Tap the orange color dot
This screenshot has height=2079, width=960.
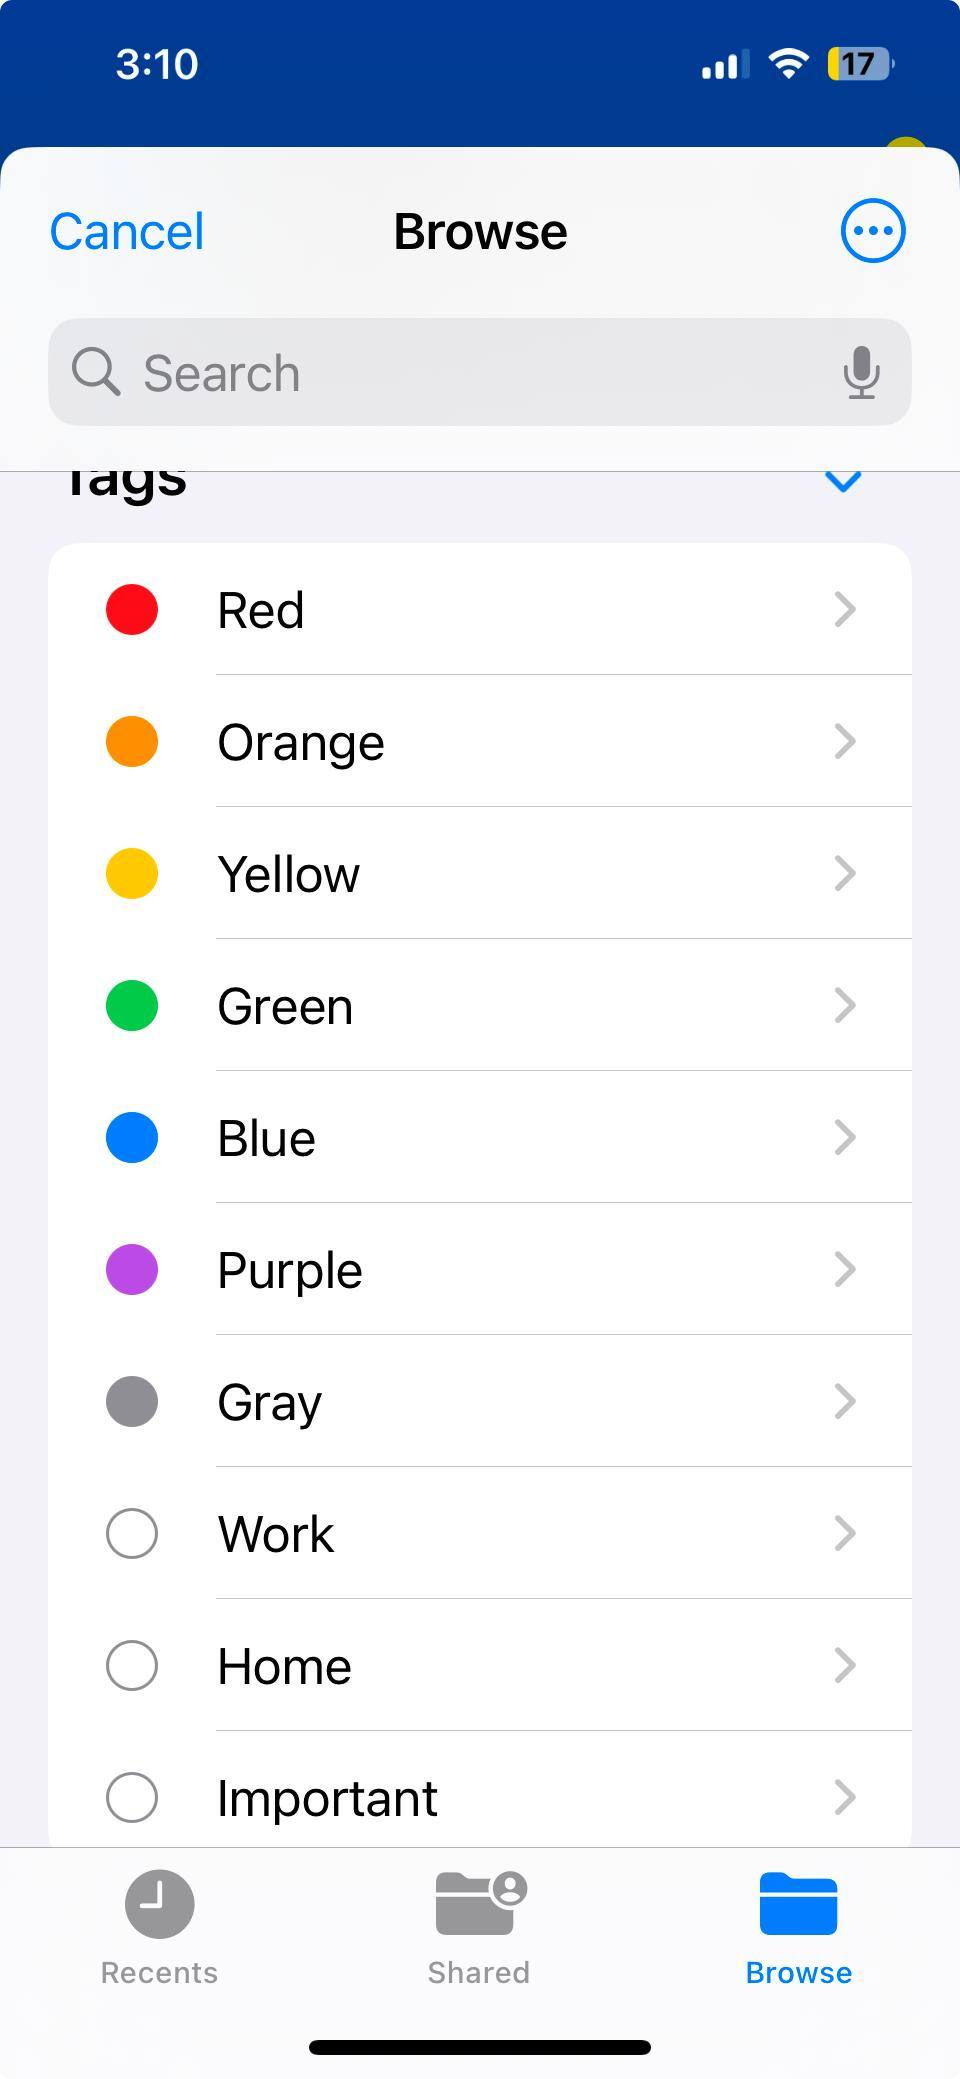(x=132, y=741)
